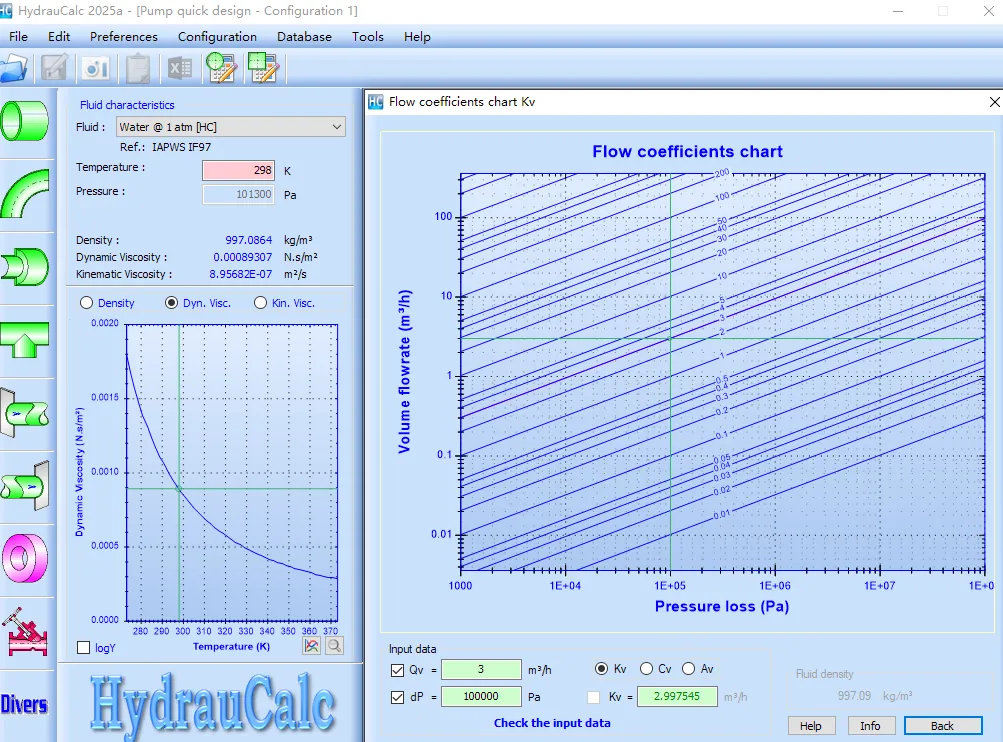Click the Kv result field showing 2.997545
1003x742 pixels.
[677, 696]
